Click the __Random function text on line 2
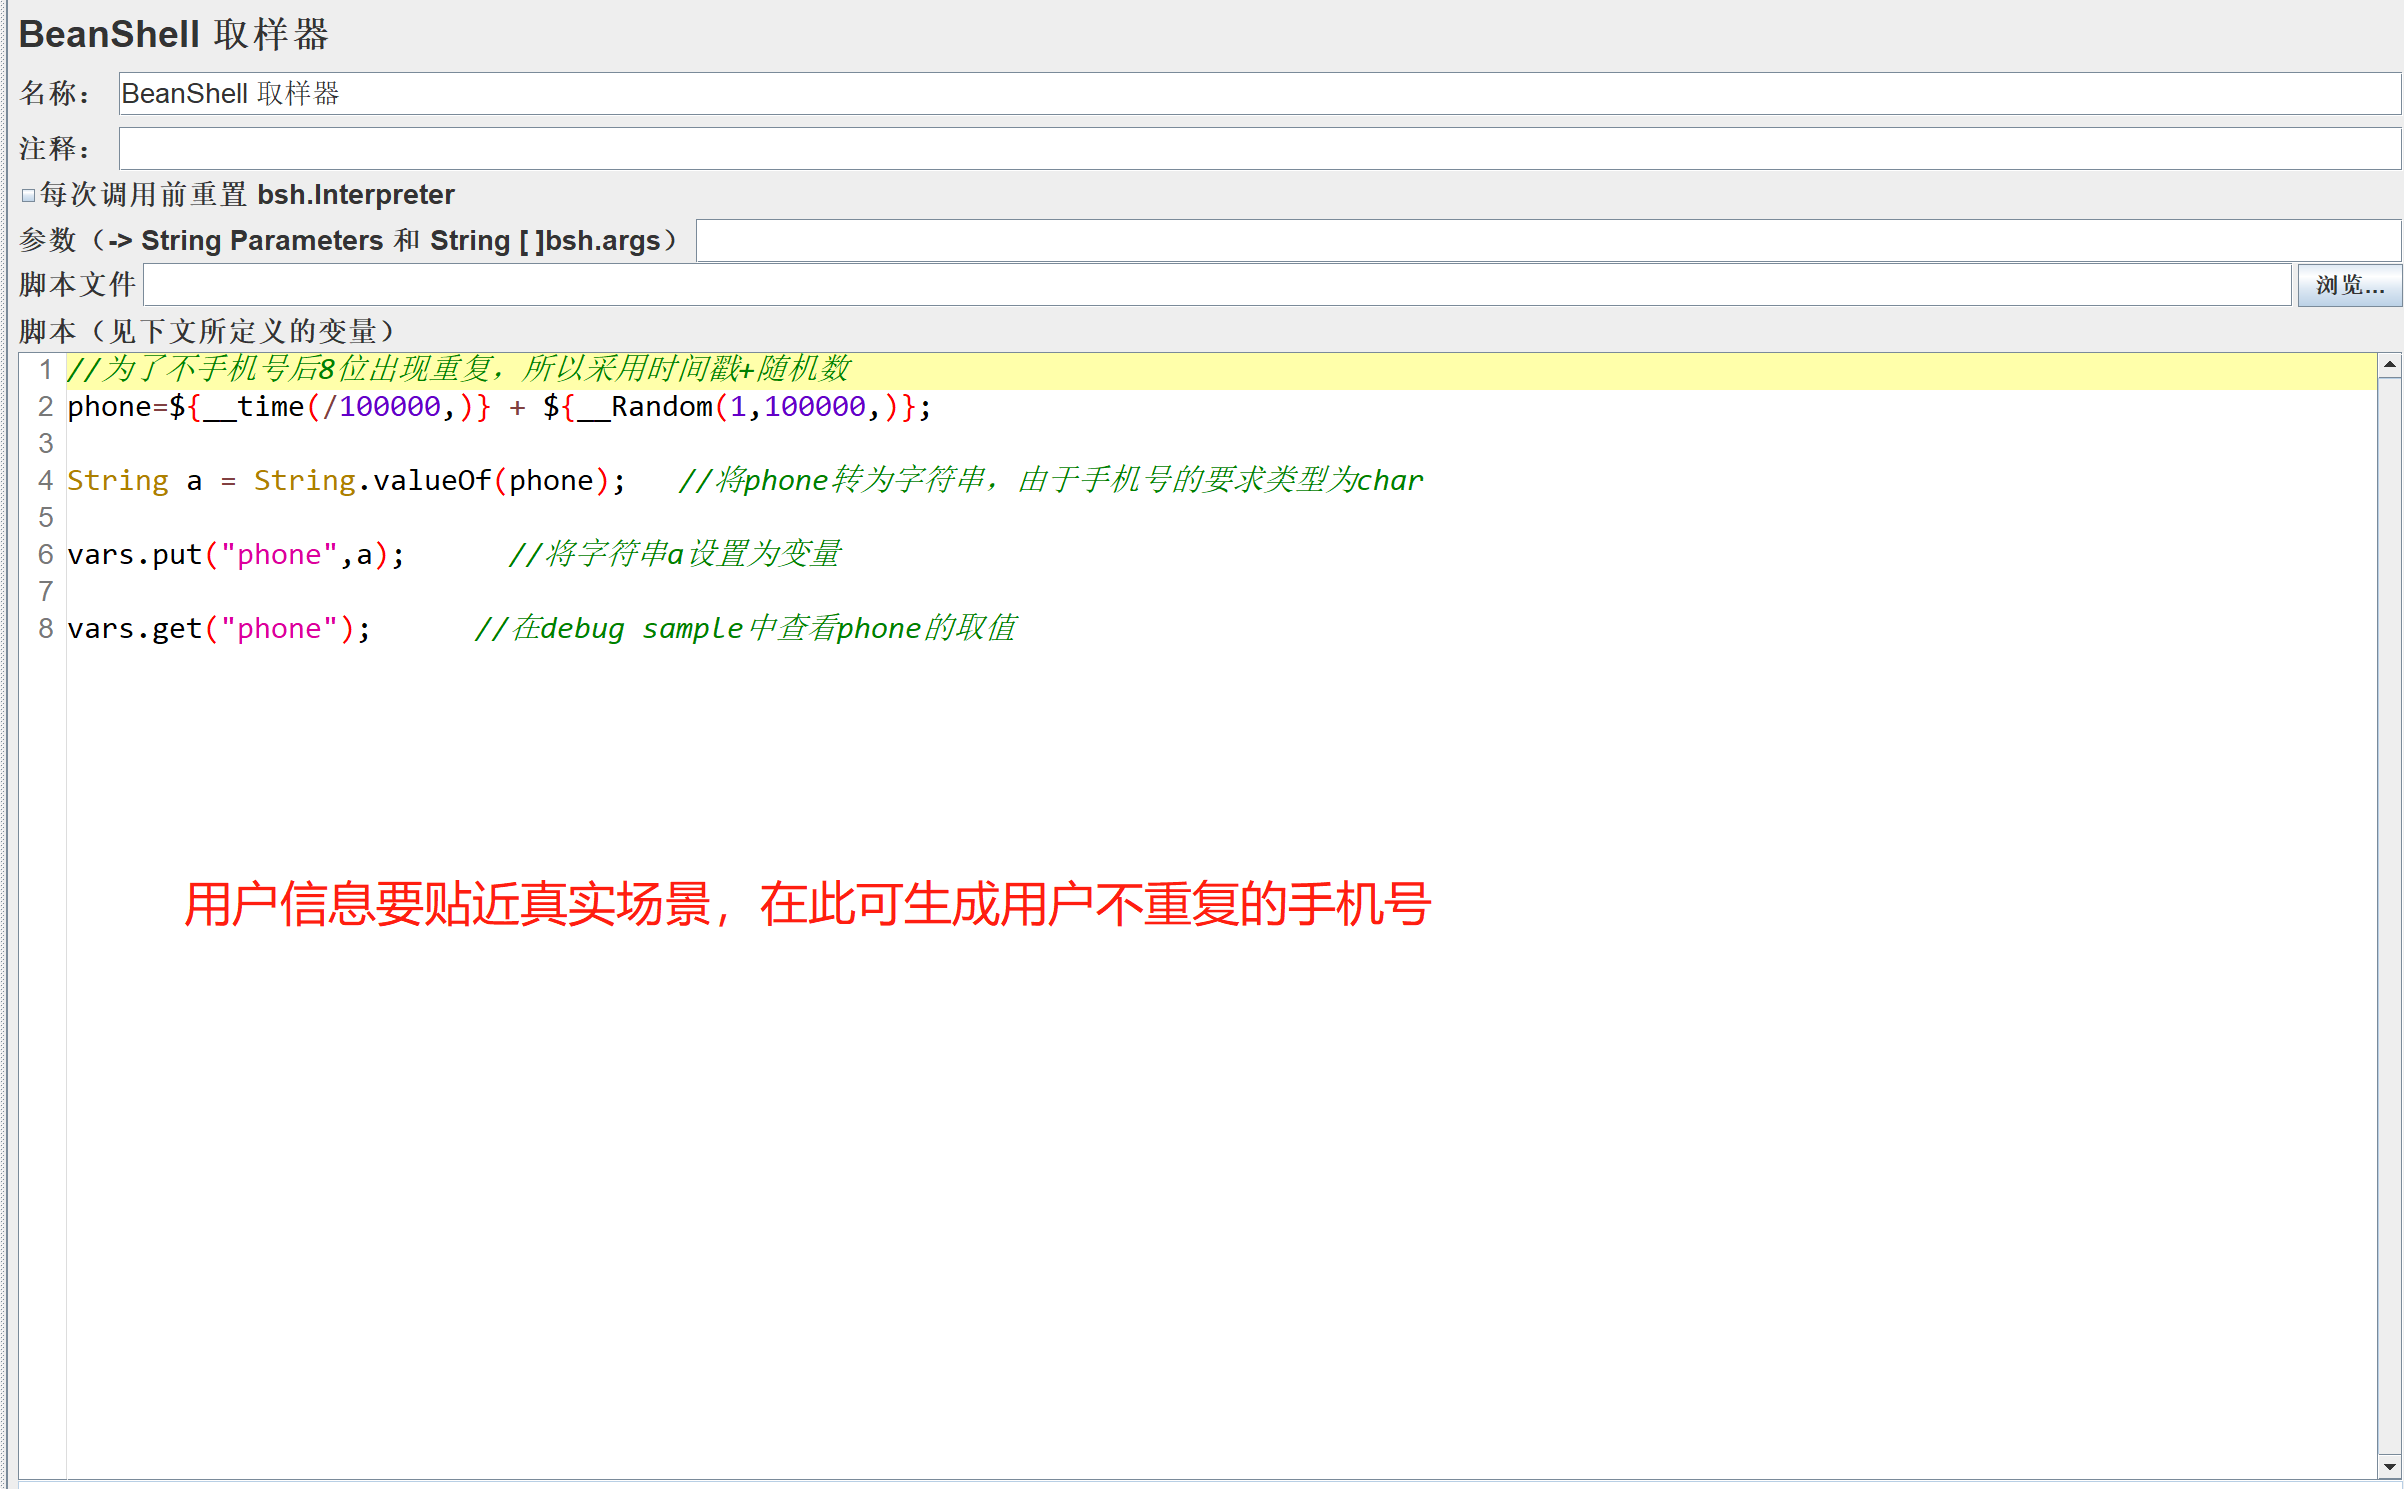Screen dimensions: 2404x1489 (x=660, y=407)
